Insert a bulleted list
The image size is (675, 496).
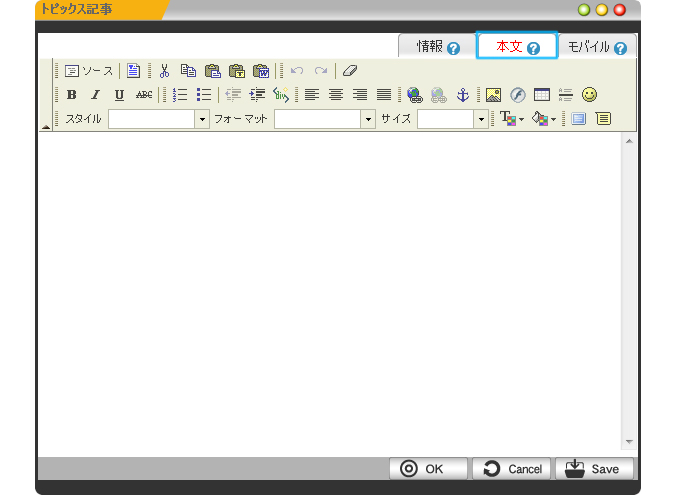(x=204, y=95)
